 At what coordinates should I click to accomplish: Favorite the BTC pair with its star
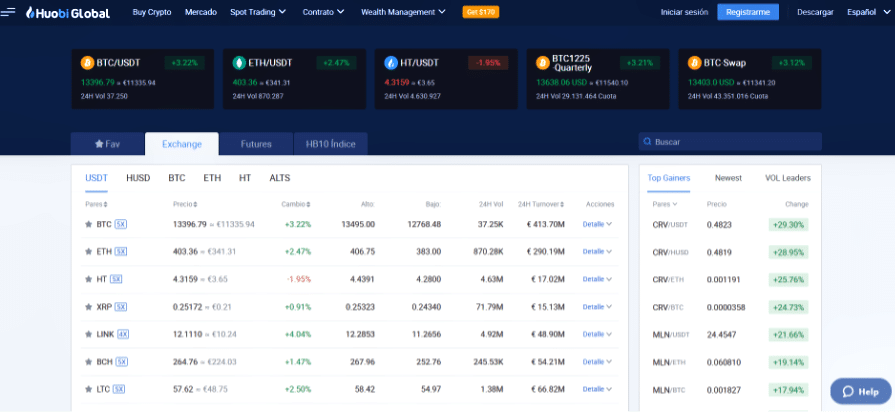pyautogui.click(x=88, y=224)
